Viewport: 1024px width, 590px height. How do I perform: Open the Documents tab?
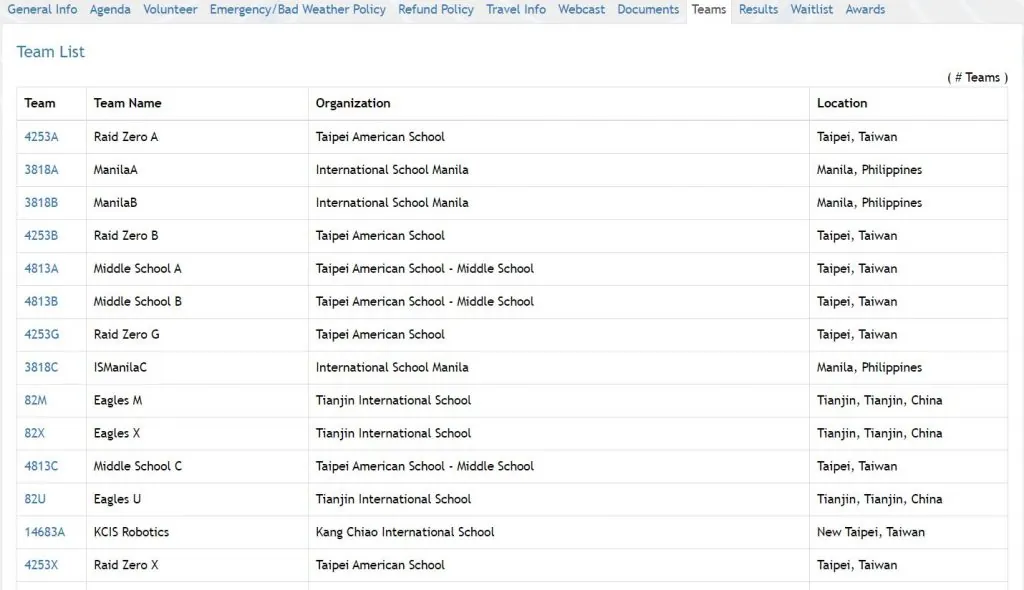[x=648, y=10]
